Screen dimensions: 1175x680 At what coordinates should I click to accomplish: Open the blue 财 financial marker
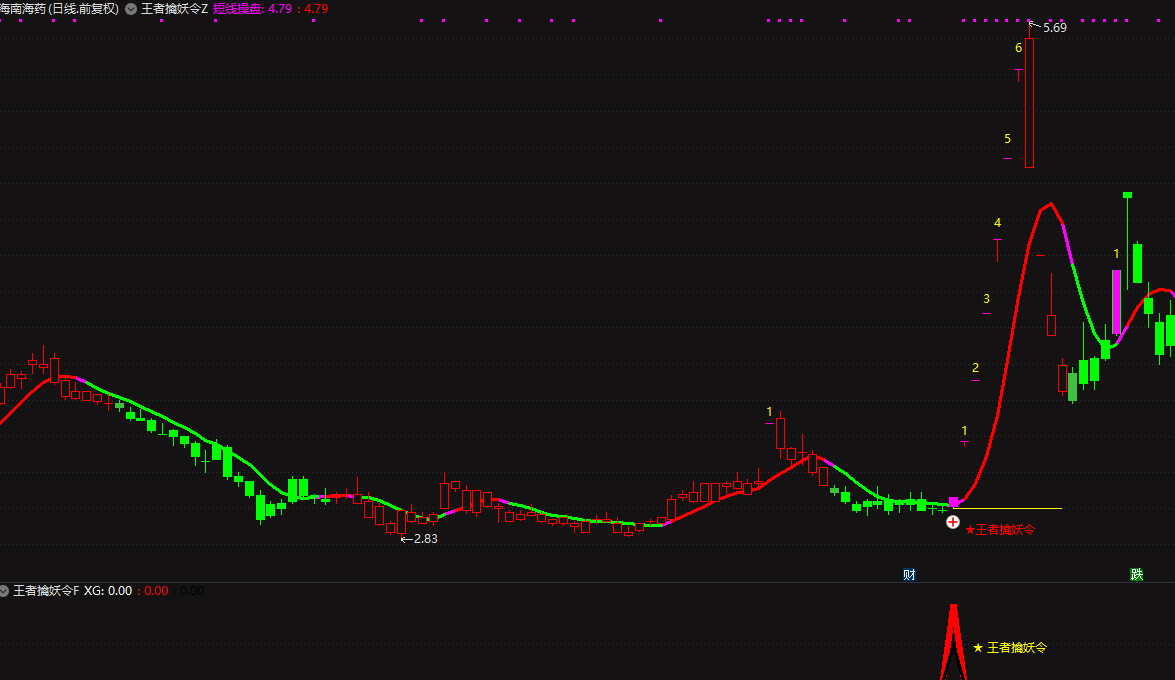click(x=909, y=574)
